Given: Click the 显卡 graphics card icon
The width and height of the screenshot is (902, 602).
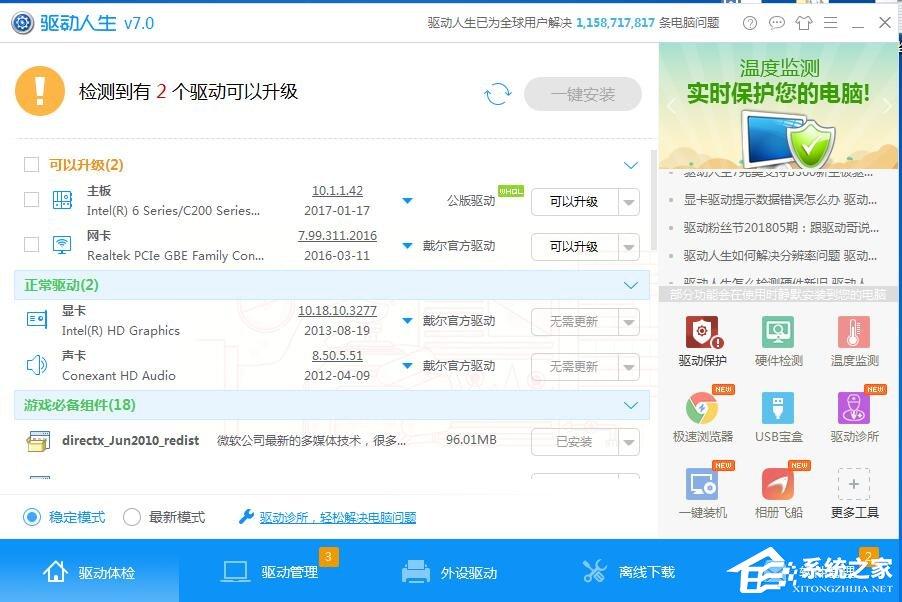Looking at the screenshot, I should pos(37,319).
